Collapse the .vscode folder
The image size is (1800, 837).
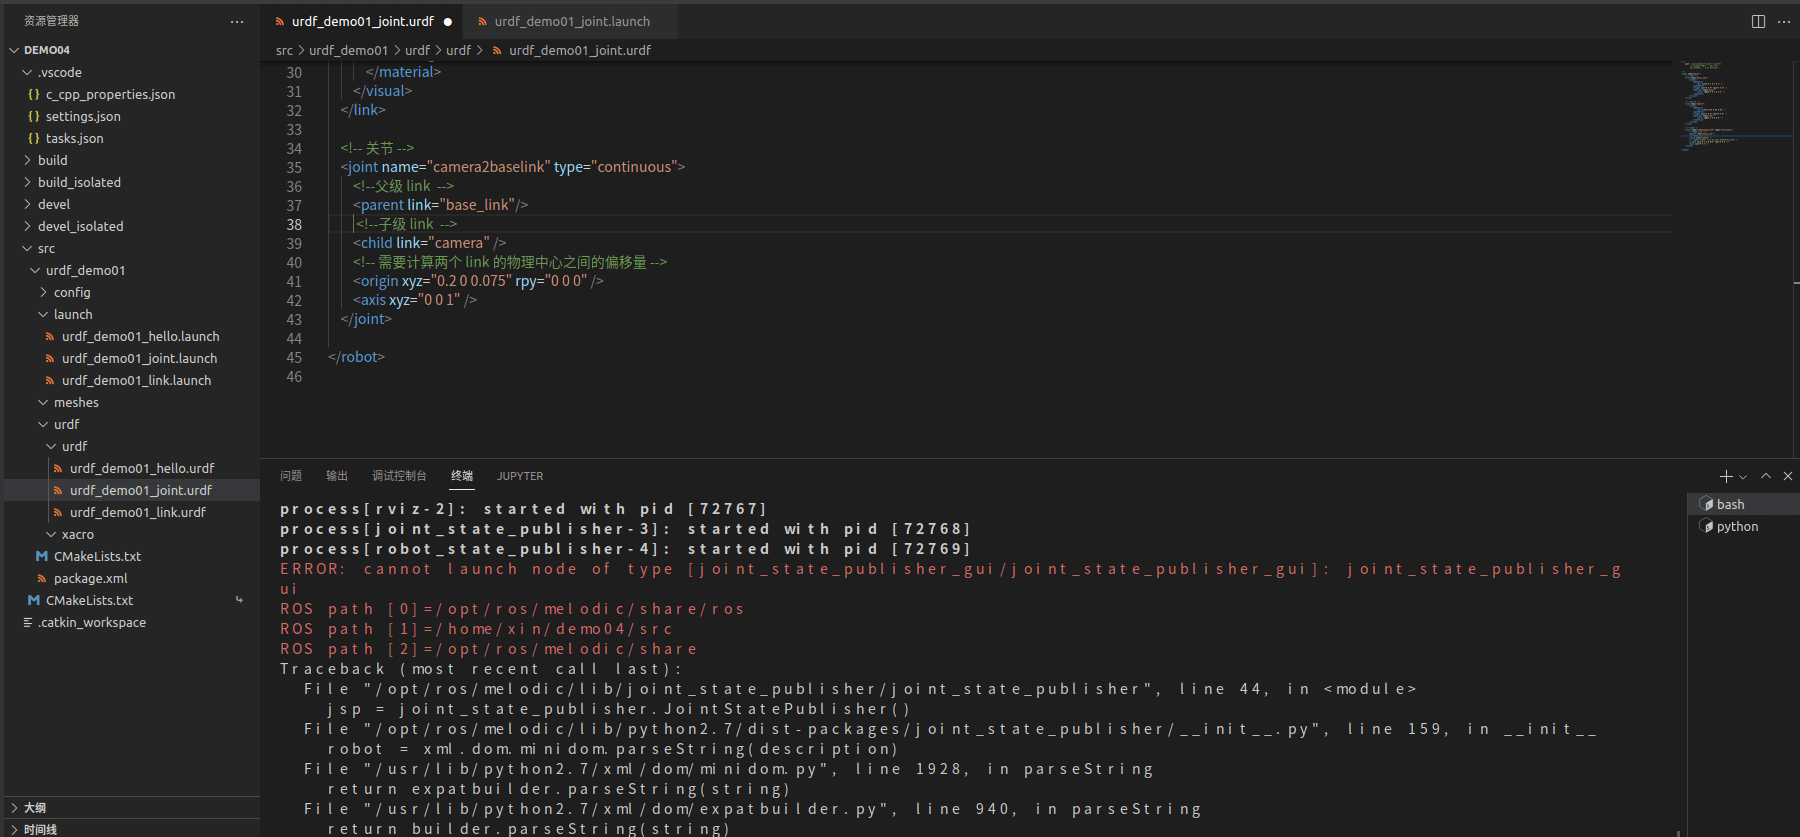tap(28, 72)
